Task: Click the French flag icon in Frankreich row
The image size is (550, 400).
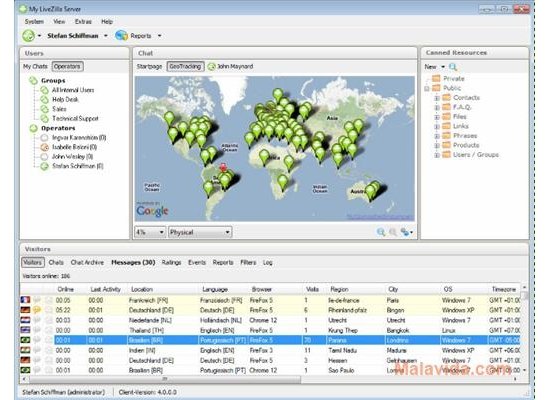Action: click(25, 300)
